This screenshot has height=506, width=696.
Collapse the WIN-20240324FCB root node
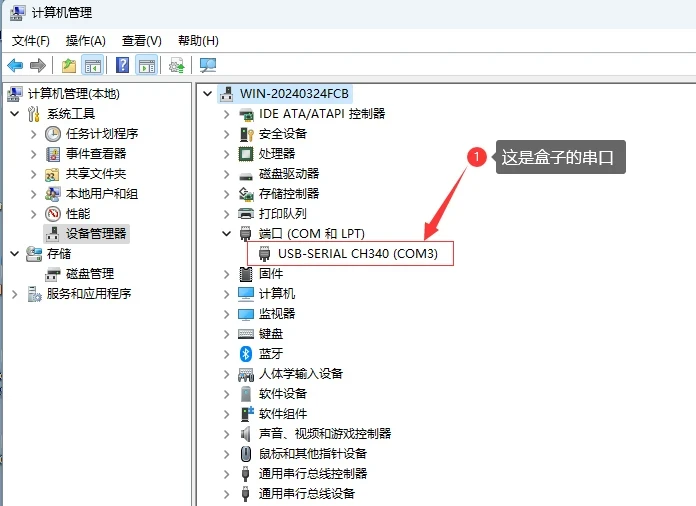point(207,94)
